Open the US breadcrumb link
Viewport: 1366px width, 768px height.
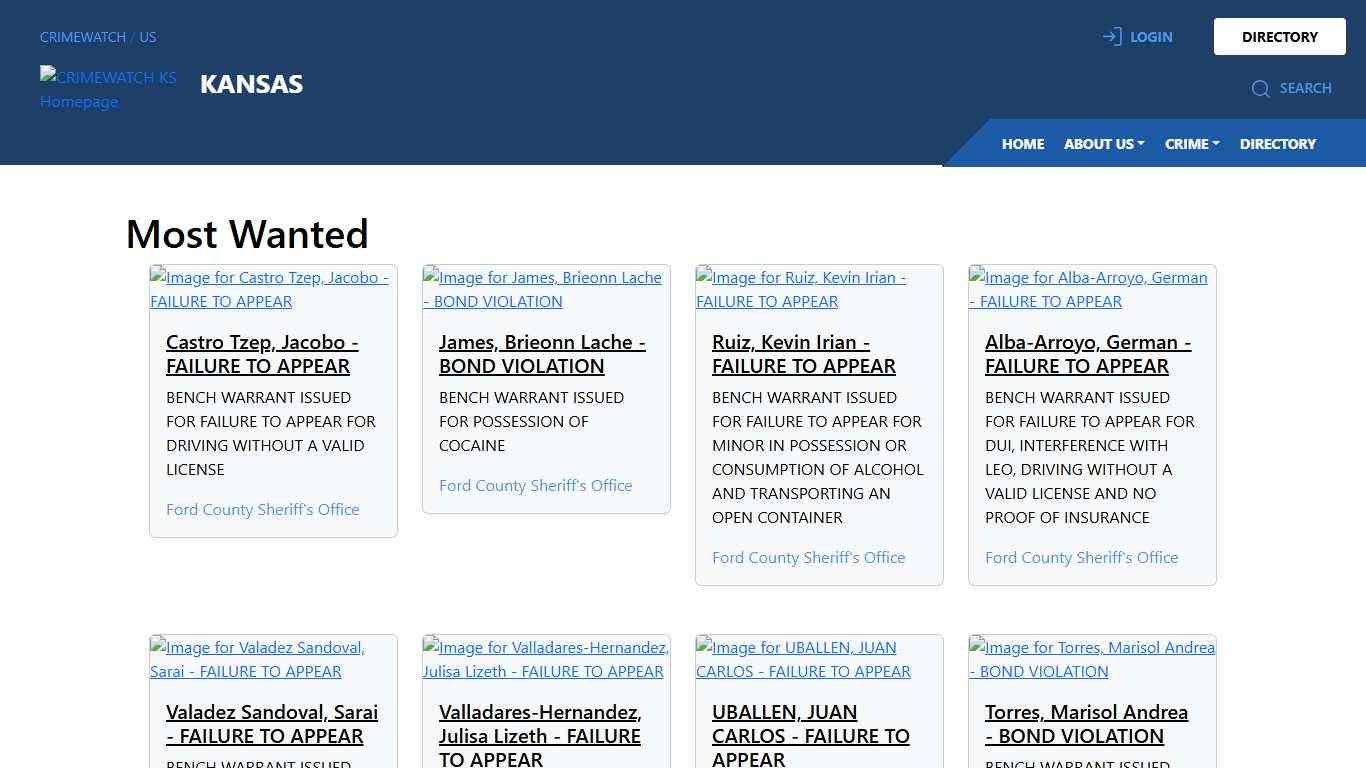(148, 37)
